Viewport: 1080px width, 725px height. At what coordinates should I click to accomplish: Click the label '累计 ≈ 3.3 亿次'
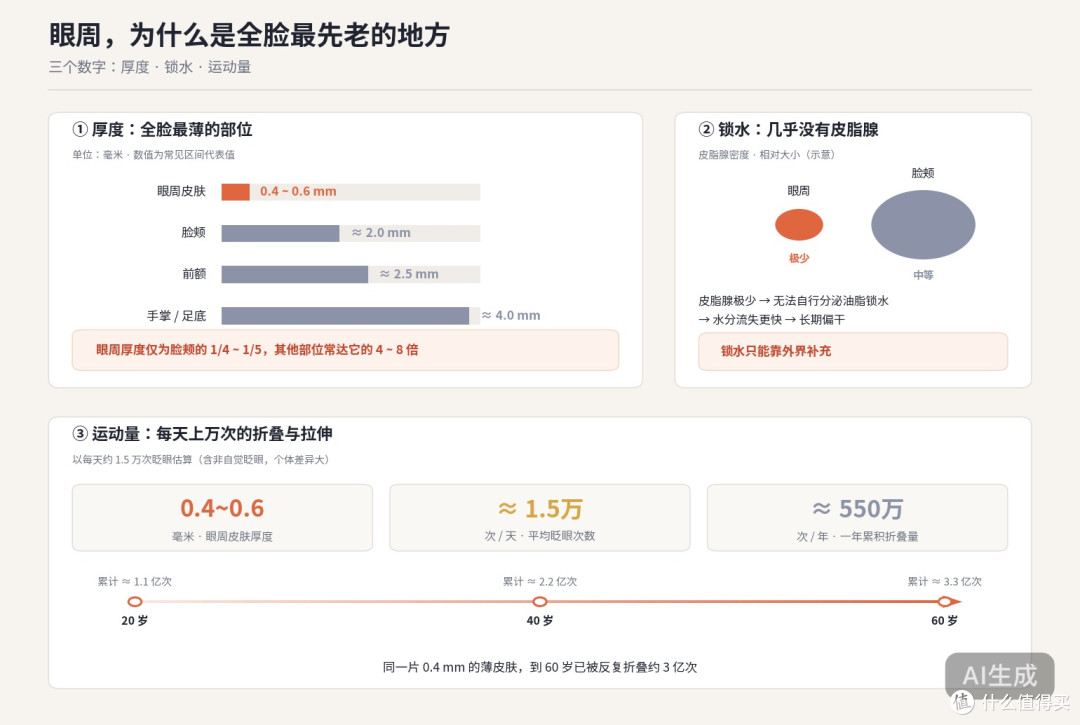pyautogui.click(x=945, y=582)
